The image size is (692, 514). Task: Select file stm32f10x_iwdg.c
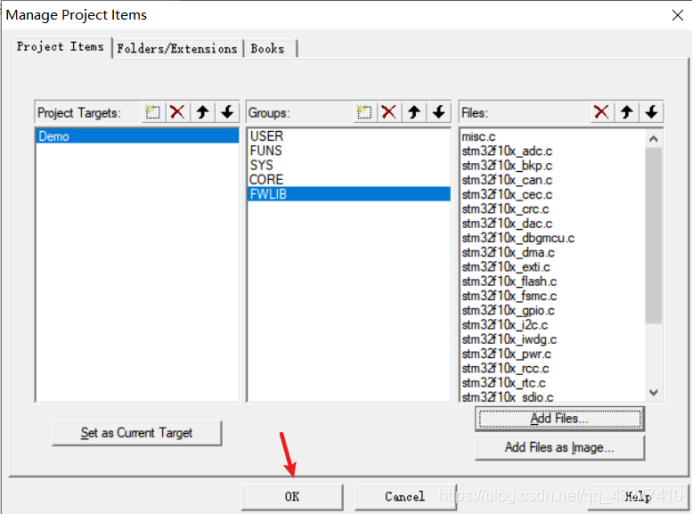pyautogui.click(x=553, y=339)
